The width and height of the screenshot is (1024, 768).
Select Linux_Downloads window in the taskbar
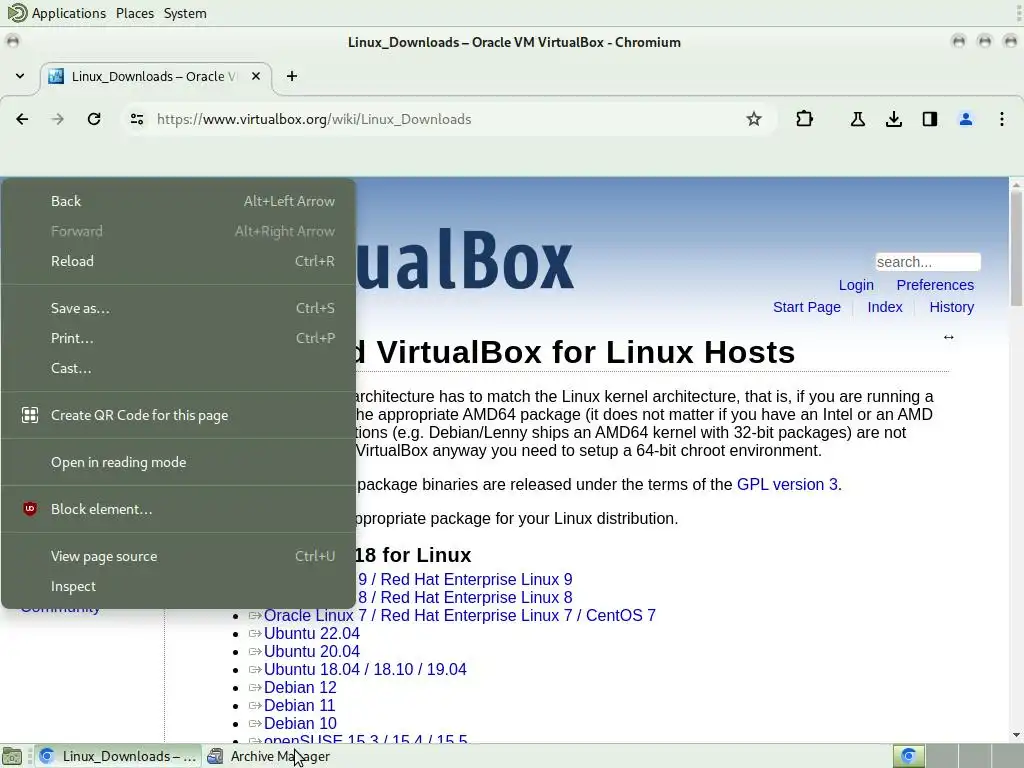(x=118, y=756)
